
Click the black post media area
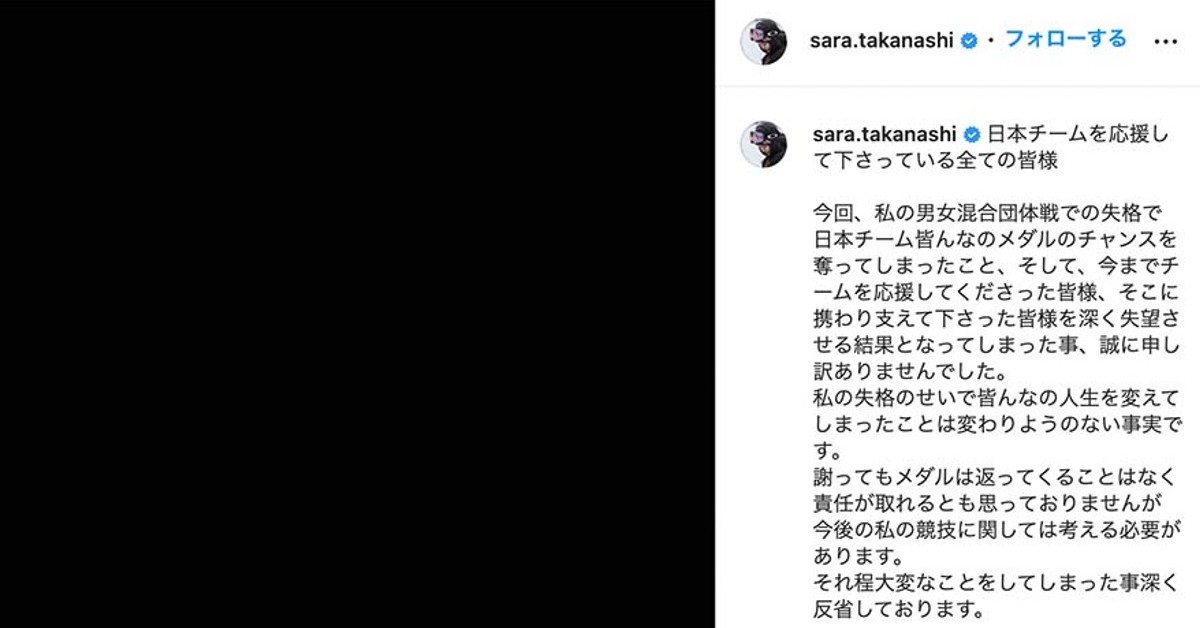point(357,314)
